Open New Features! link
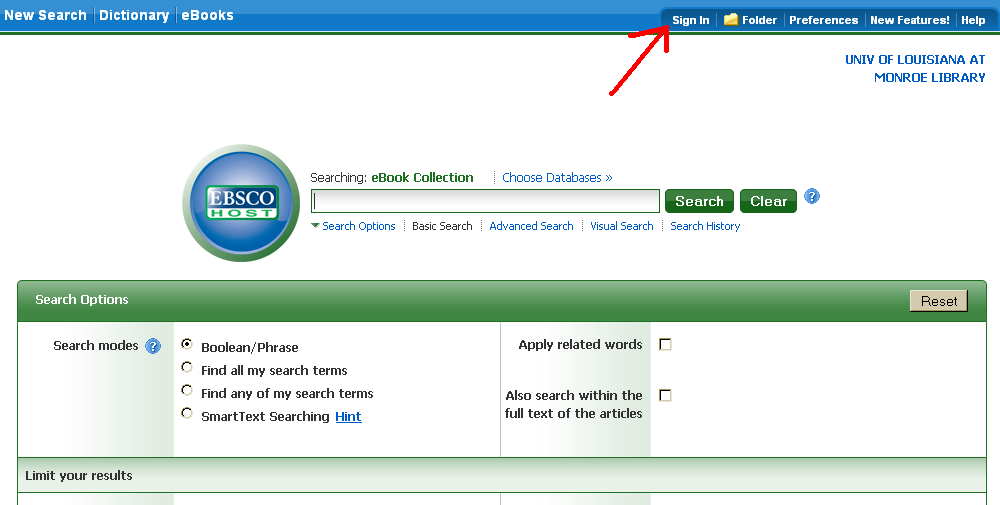The width and height of the screenshot is (1000, 505). 909,20
